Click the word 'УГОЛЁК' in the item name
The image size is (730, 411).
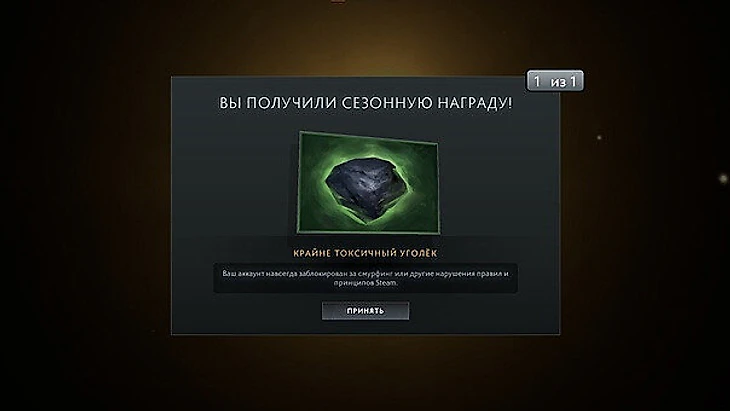point(413,253)
